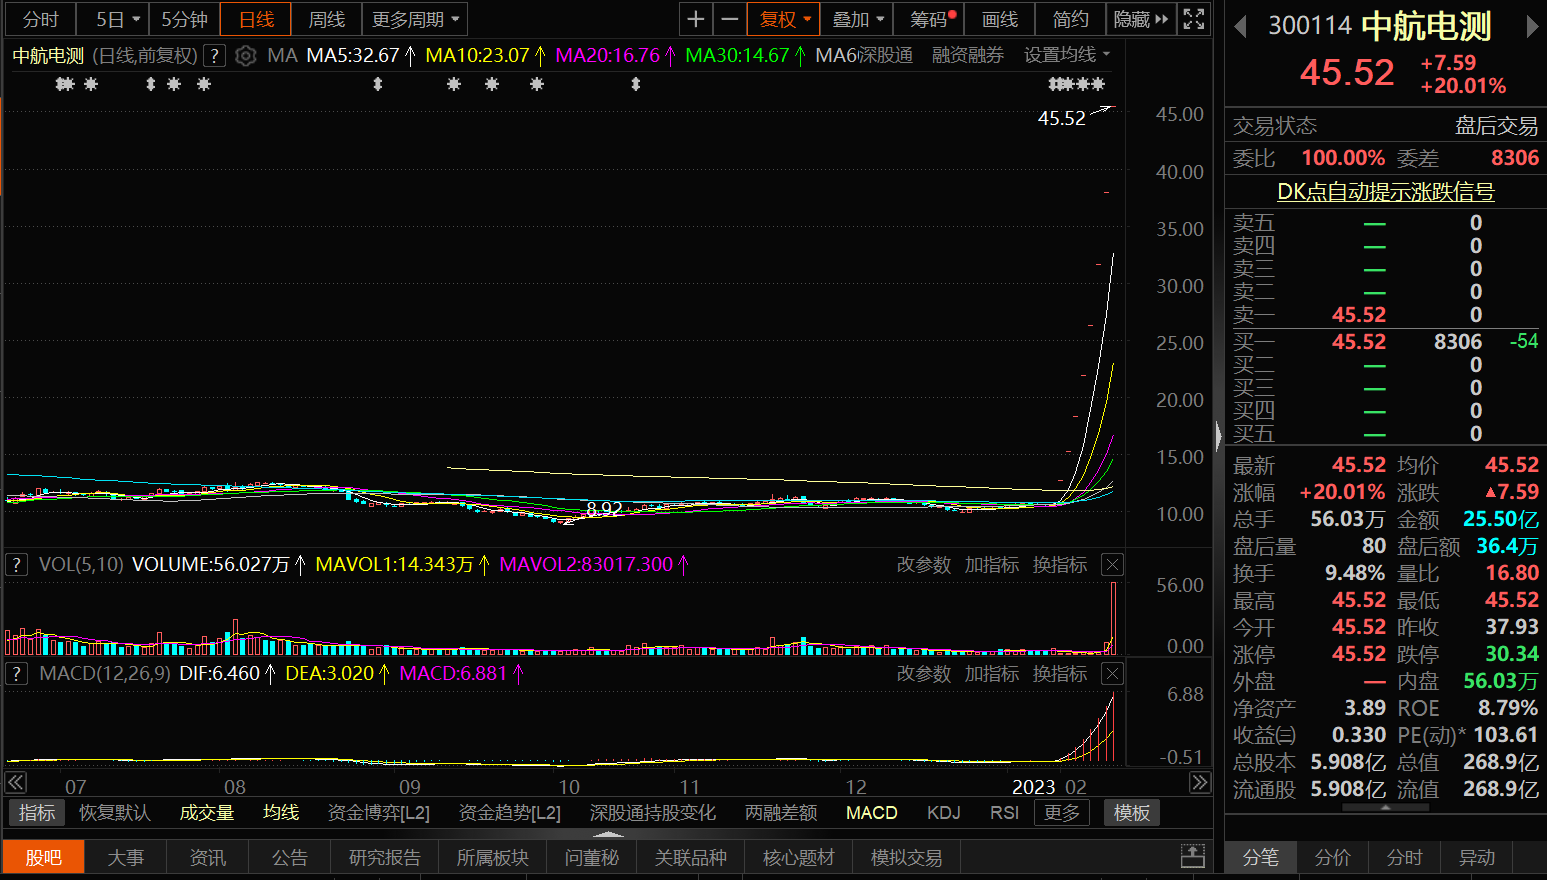The width and height of the screenshot is (1547, 880).
Task: Toggle fullscreen chart icon
Action: point(1193,19)
